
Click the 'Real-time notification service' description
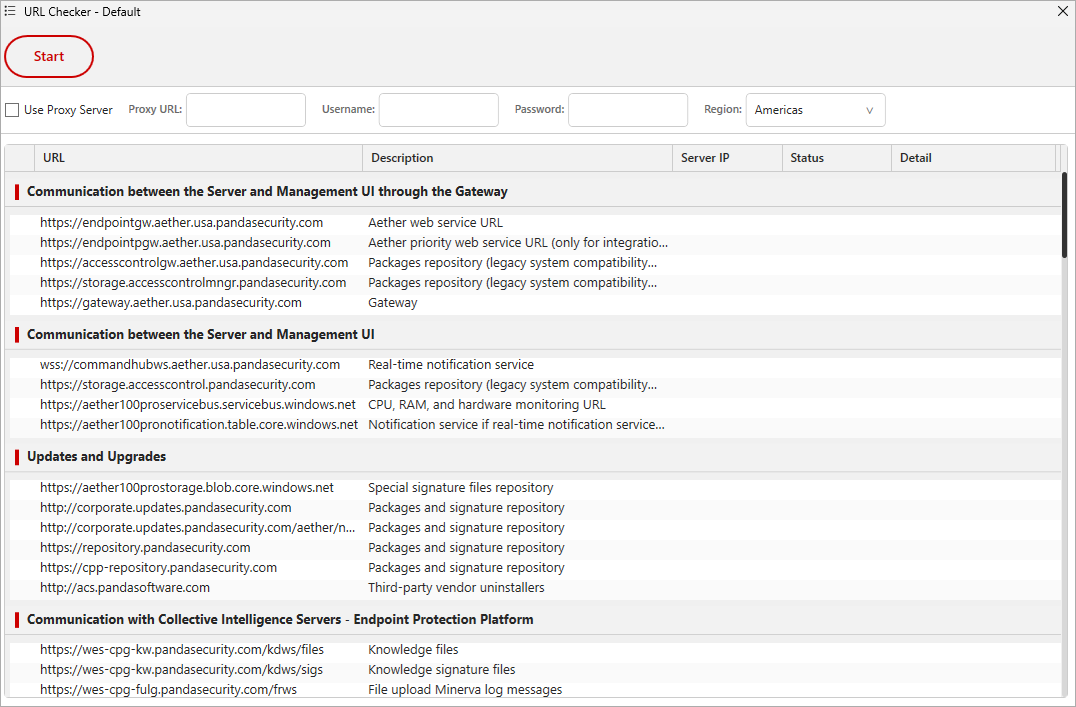[x=451, y=364]
